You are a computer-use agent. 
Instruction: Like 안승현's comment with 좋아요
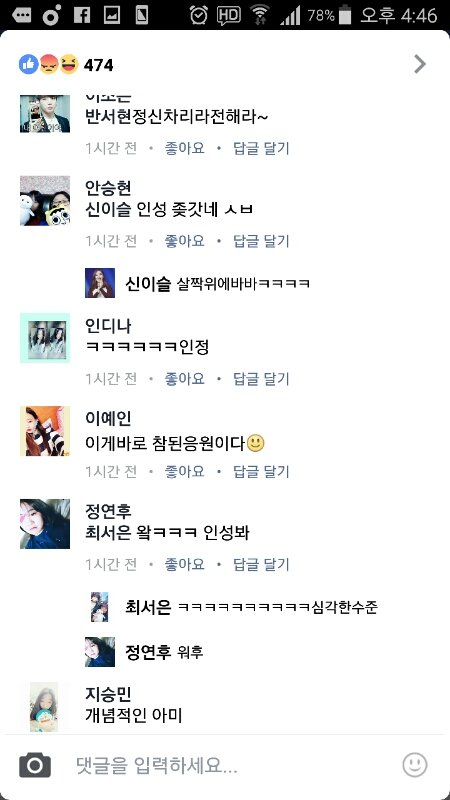tap(184, 240)
